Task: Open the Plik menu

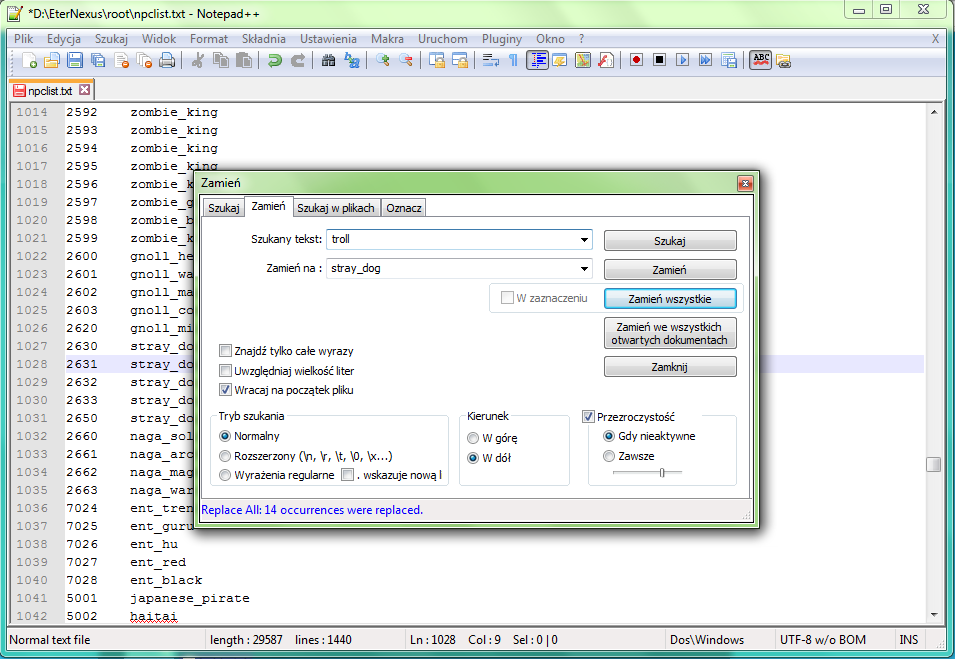Action: pos(23,38)
